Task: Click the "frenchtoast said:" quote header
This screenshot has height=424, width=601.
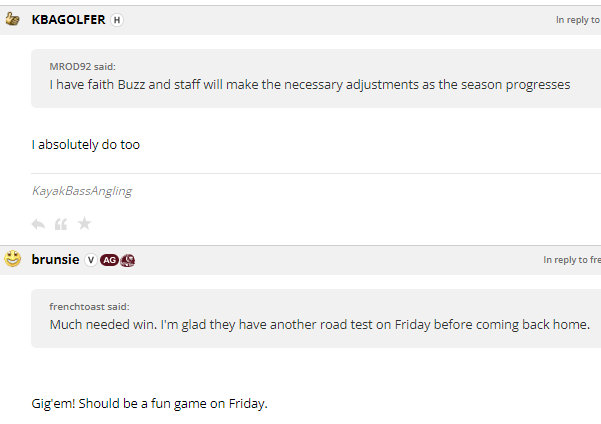Action: 89,306
